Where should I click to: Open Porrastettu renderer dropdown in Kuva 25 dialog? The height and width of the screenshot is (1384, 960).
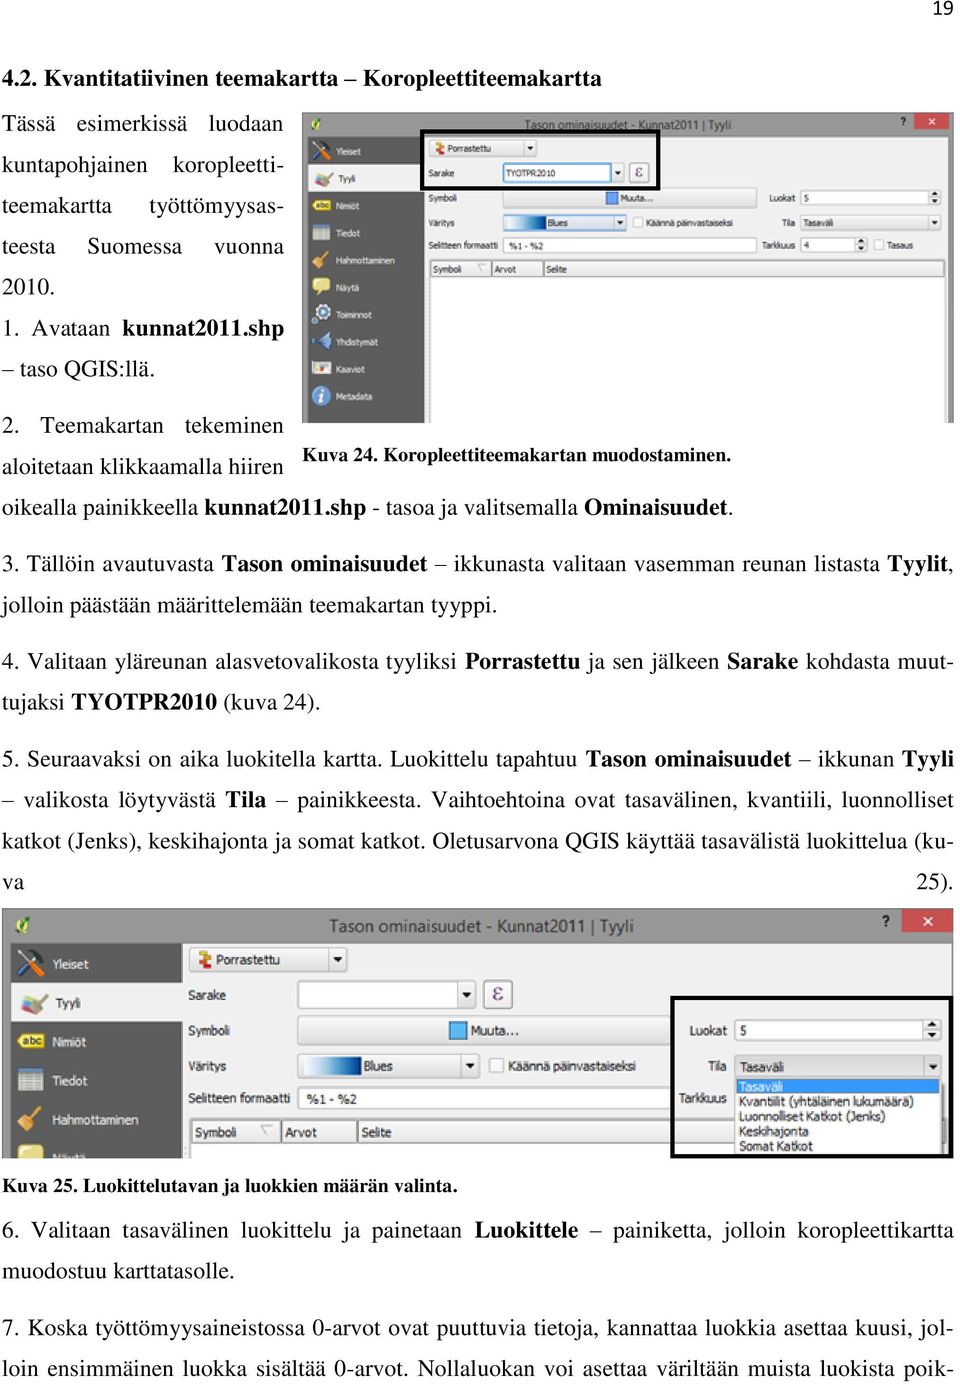[267, 960]
